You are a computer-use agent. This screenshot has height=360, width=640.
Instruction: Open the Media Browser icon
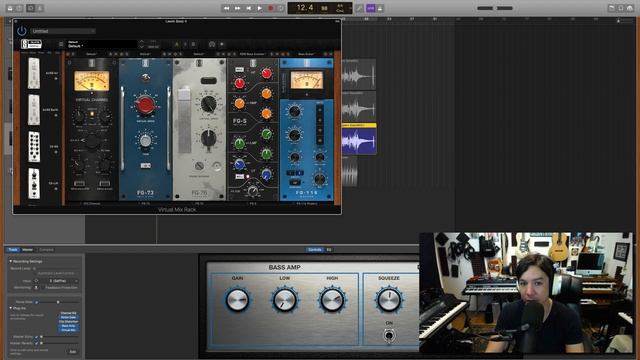(630, 8)
